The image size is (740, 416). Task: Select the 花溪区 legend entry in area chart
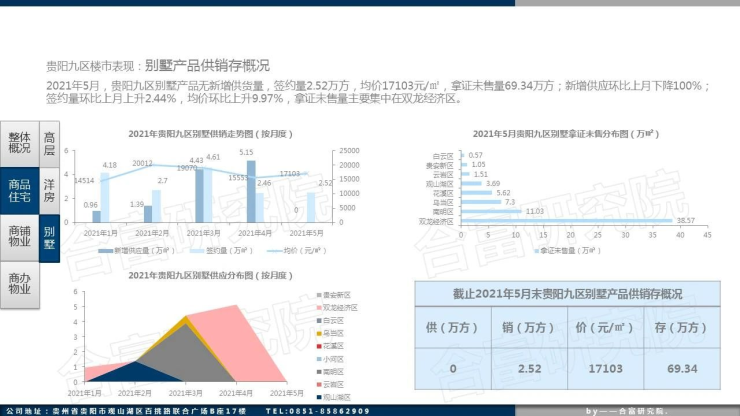pyautogui.click(x=330, y=346)
